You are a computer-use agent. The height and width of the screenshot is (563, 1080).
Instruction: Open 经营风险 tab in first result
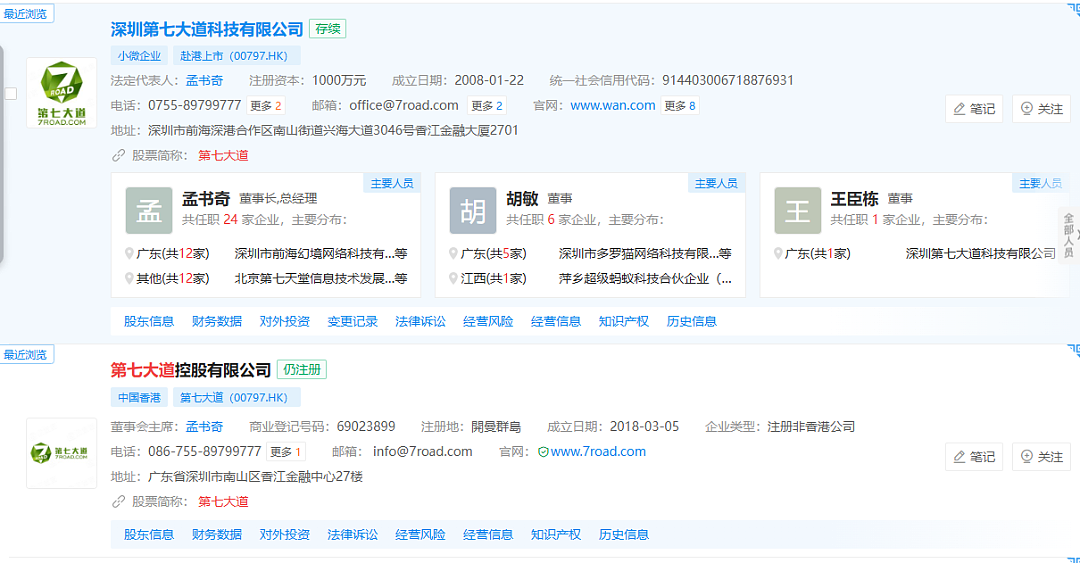pos(488,321)
